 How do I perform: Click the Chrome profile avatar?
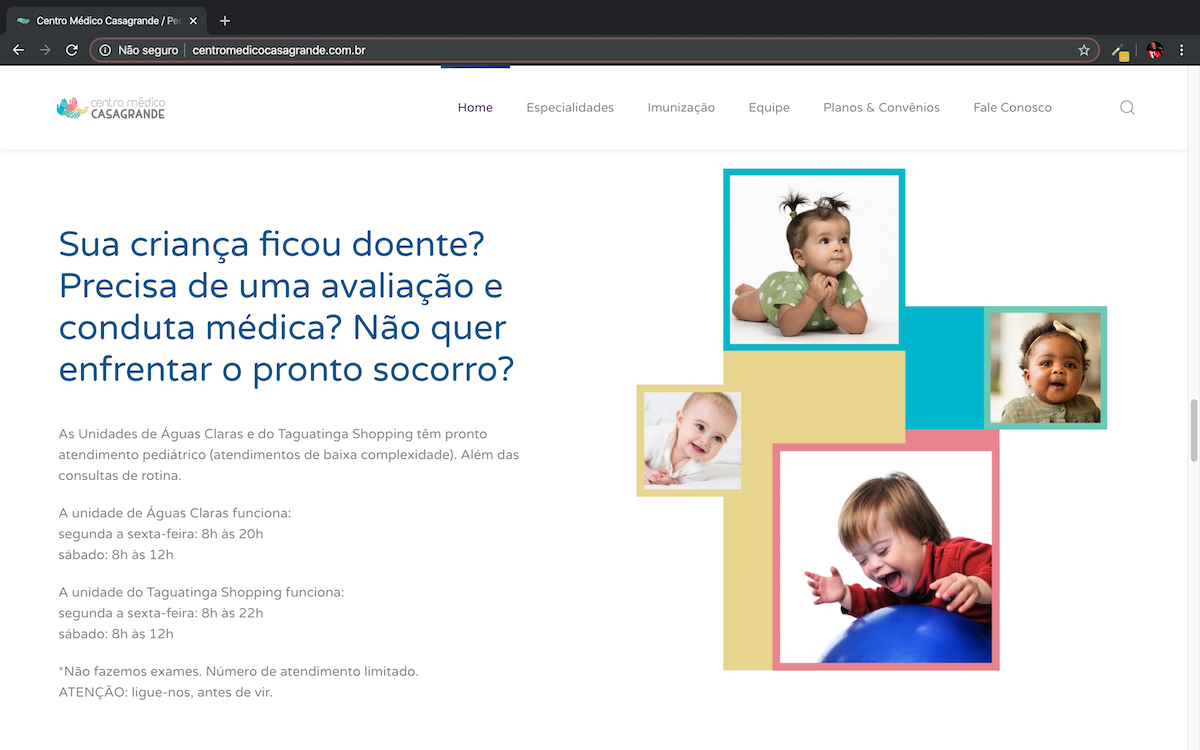(x=1155, y=50)
